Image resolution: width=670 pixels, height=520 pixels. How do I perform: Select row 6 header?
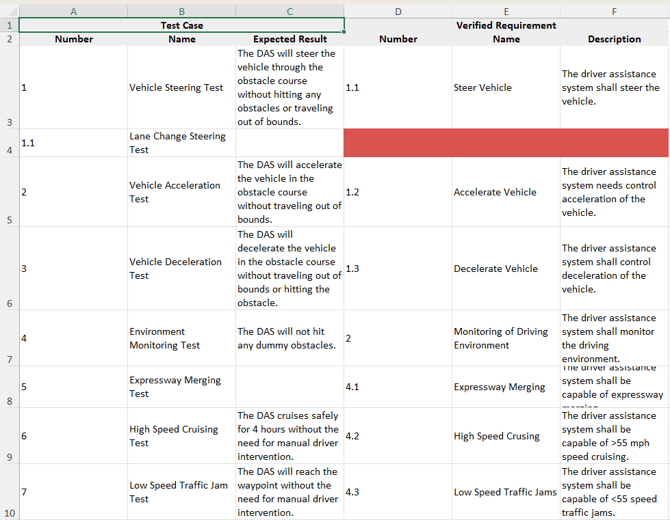[x=9, y=268]
